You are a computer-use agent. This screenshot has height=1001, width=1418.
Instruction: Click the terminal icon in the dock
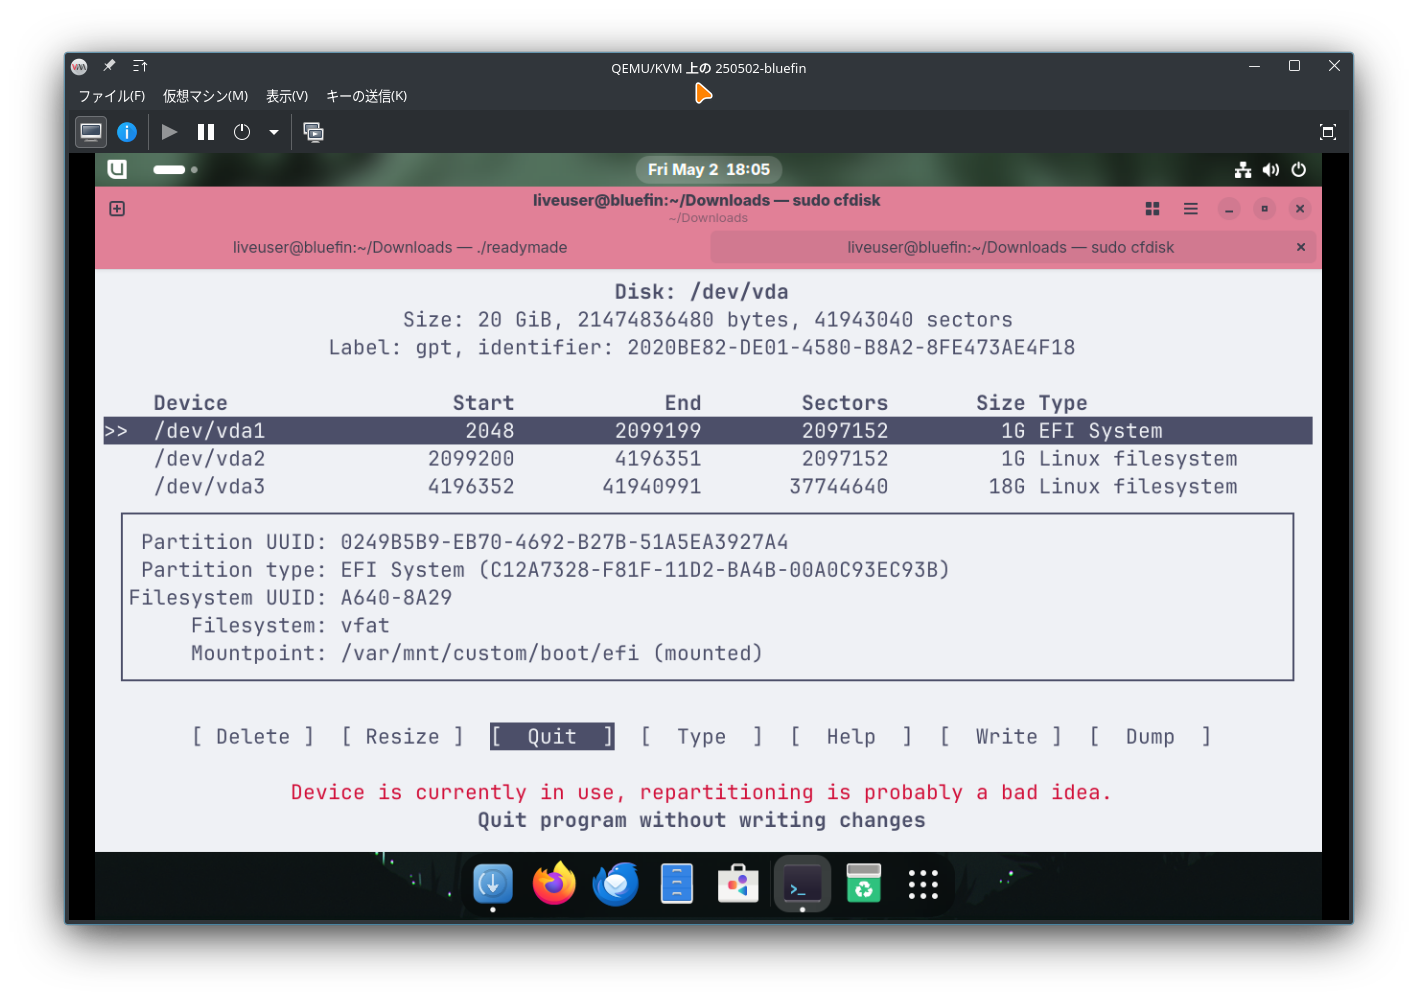(802, 884)
